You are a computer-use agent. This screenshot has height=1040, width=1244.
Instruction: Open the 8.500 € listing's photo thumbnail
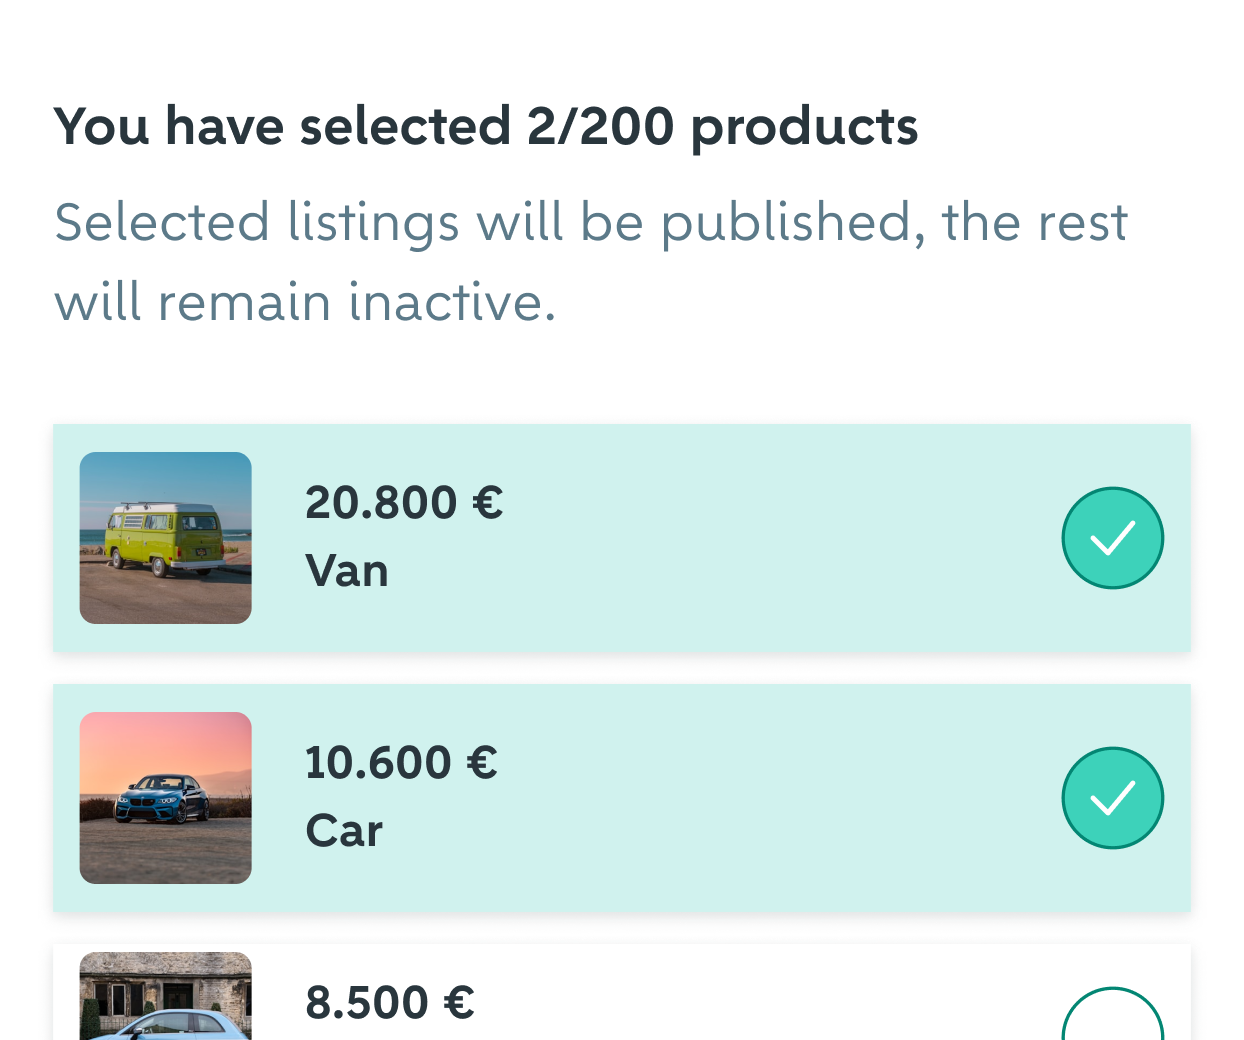[x=166, y=996]
